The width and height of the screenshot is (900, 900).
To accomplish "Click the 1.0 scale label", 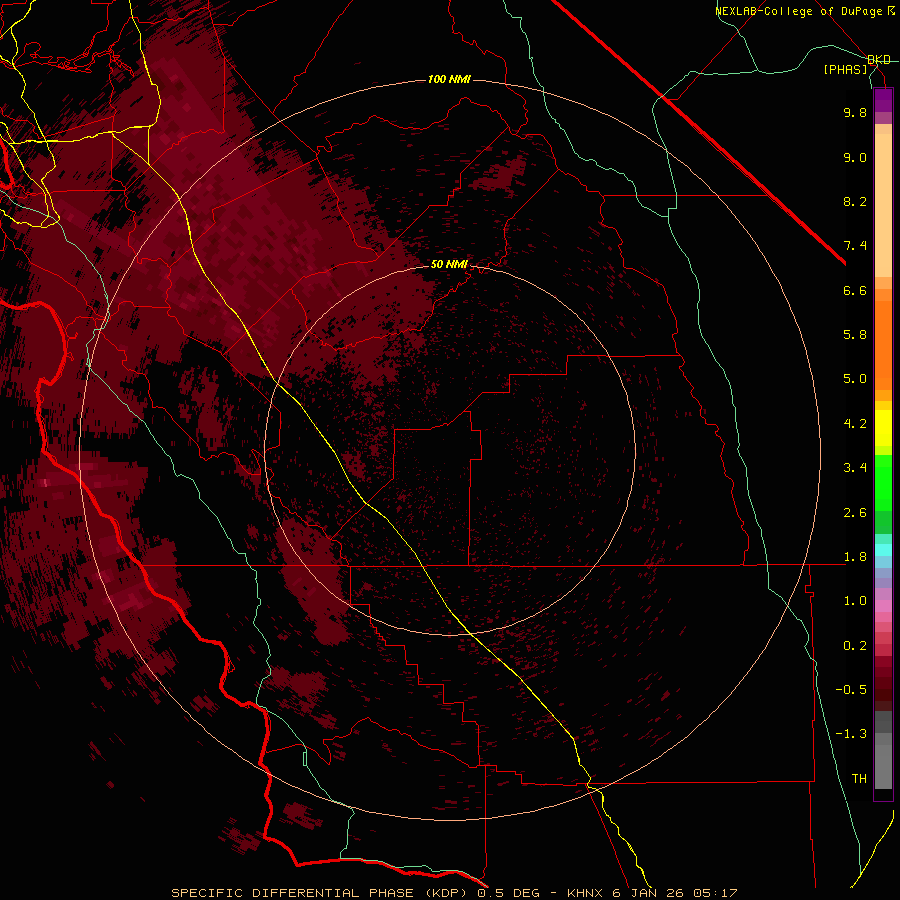I will tap(855, 601).
